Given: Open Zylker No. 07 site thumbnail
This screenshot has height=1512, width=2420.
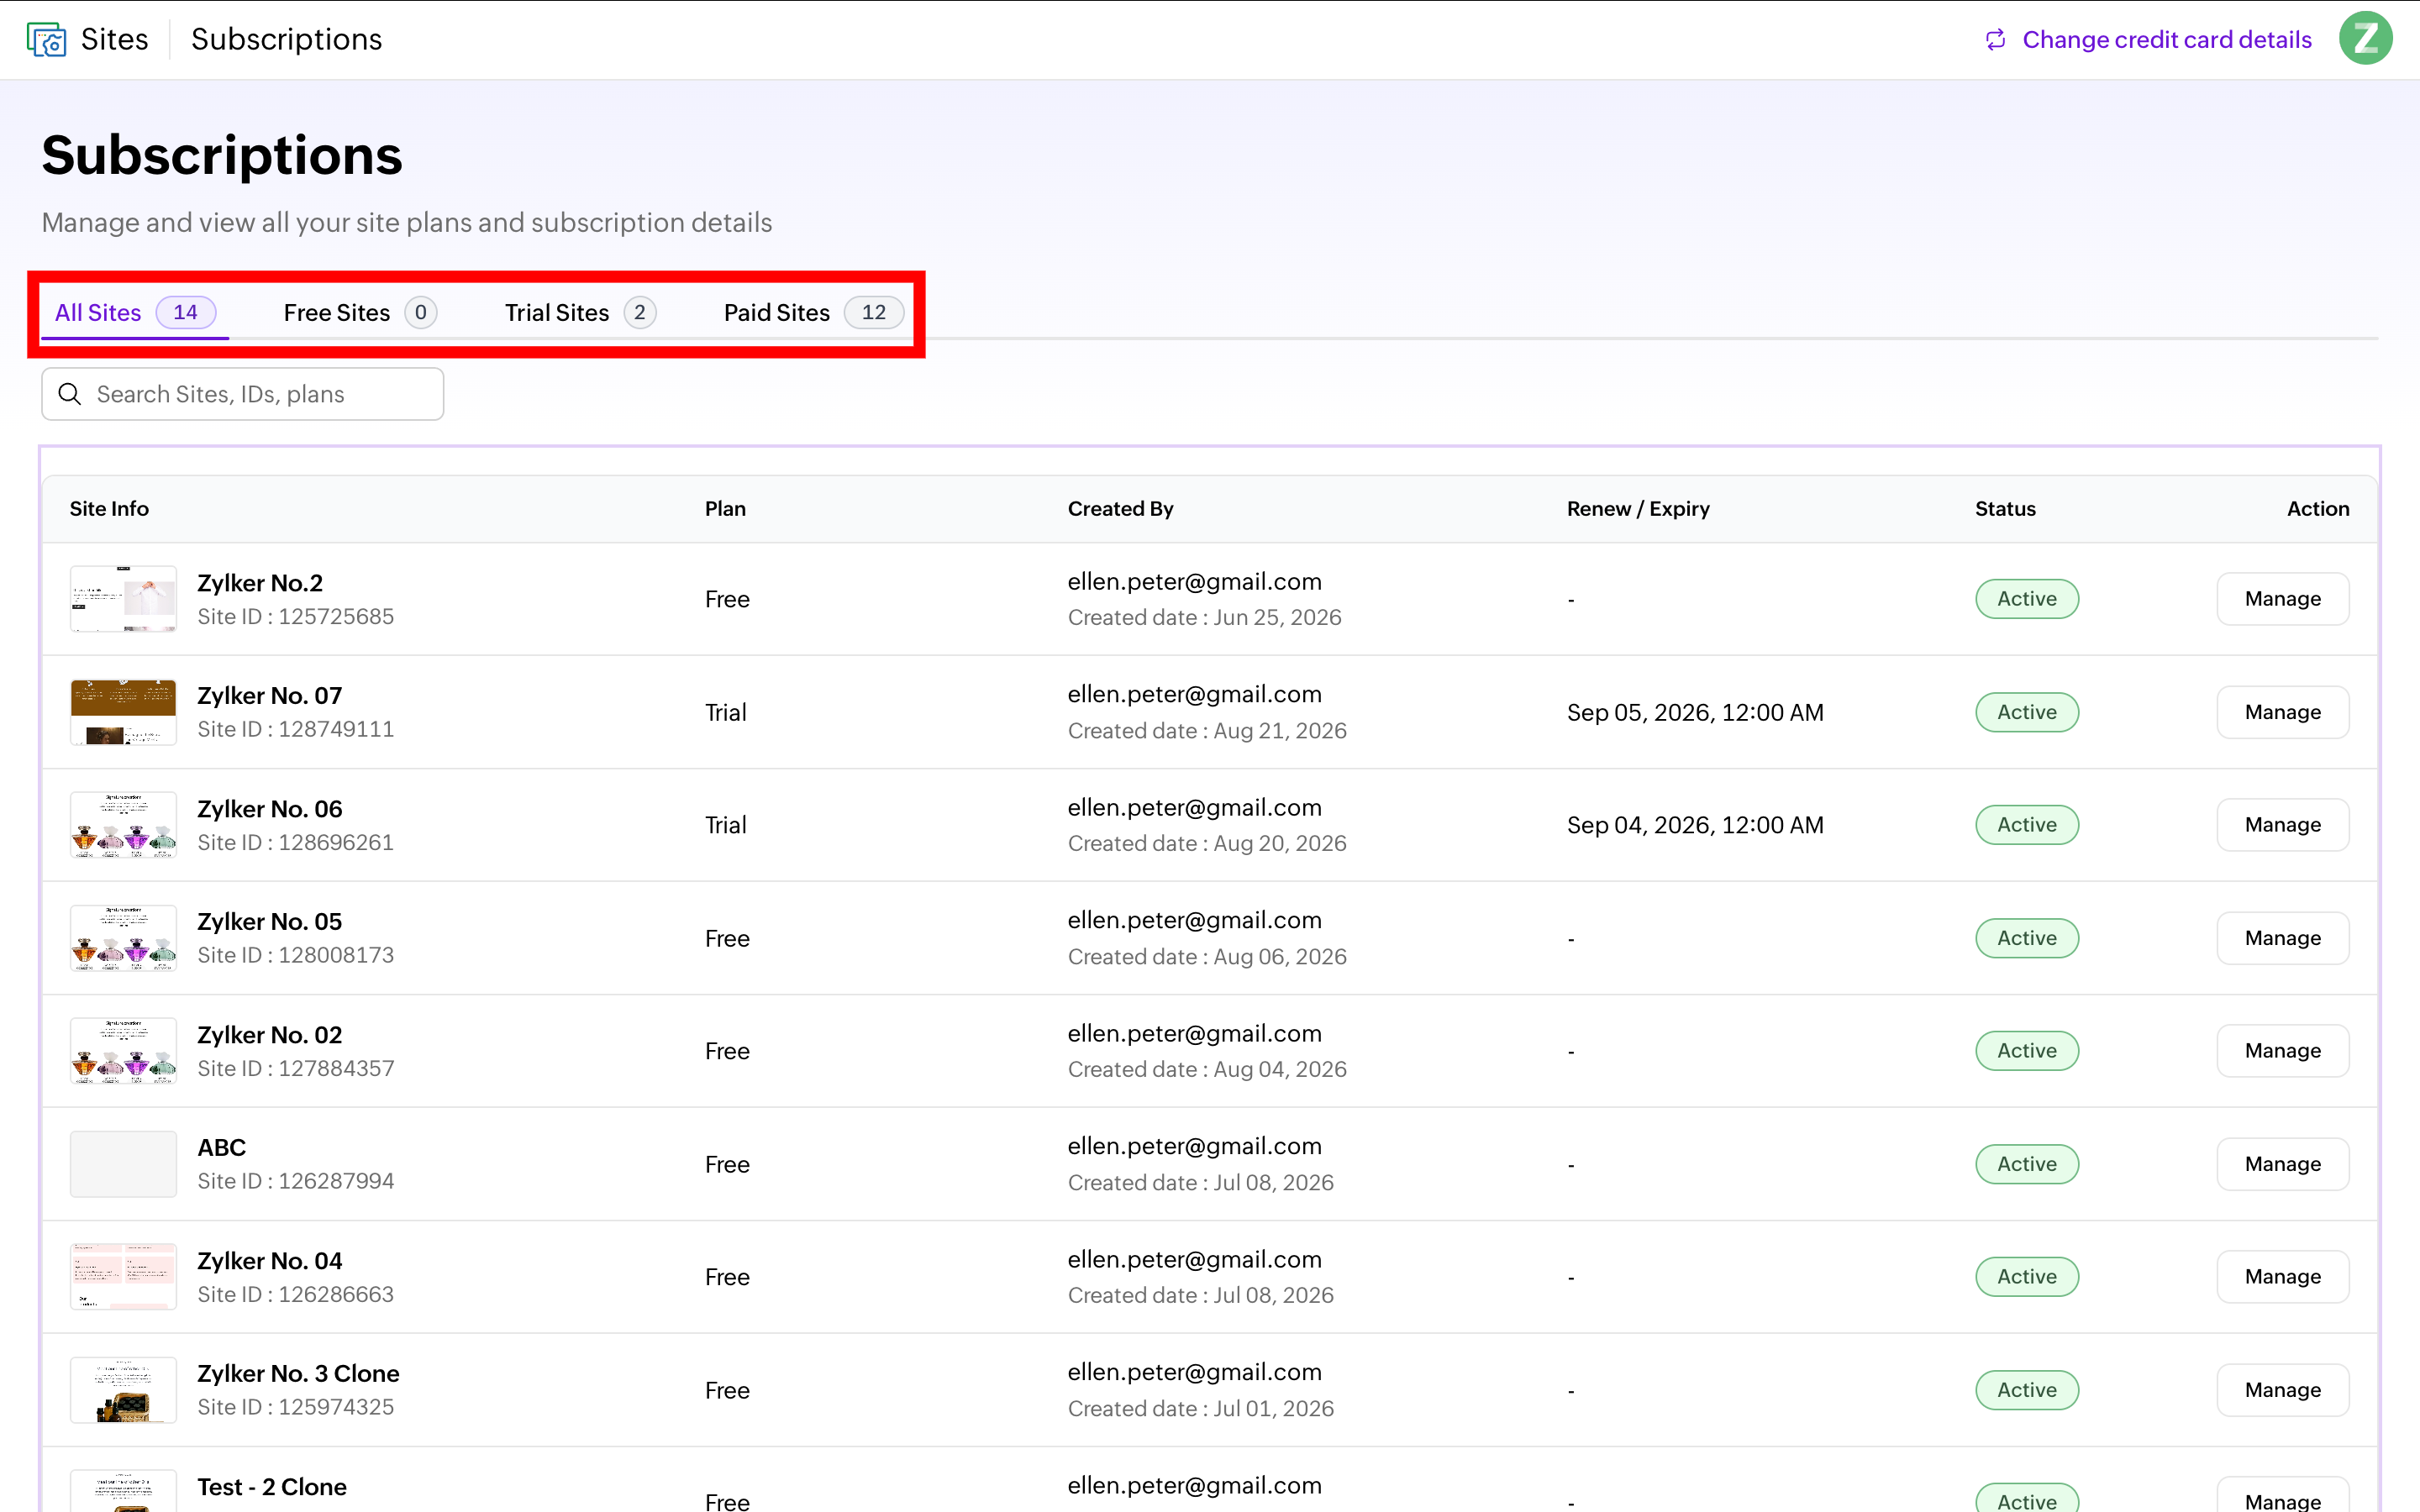Looking at the screenshot, I should click(x=123, y=712).
